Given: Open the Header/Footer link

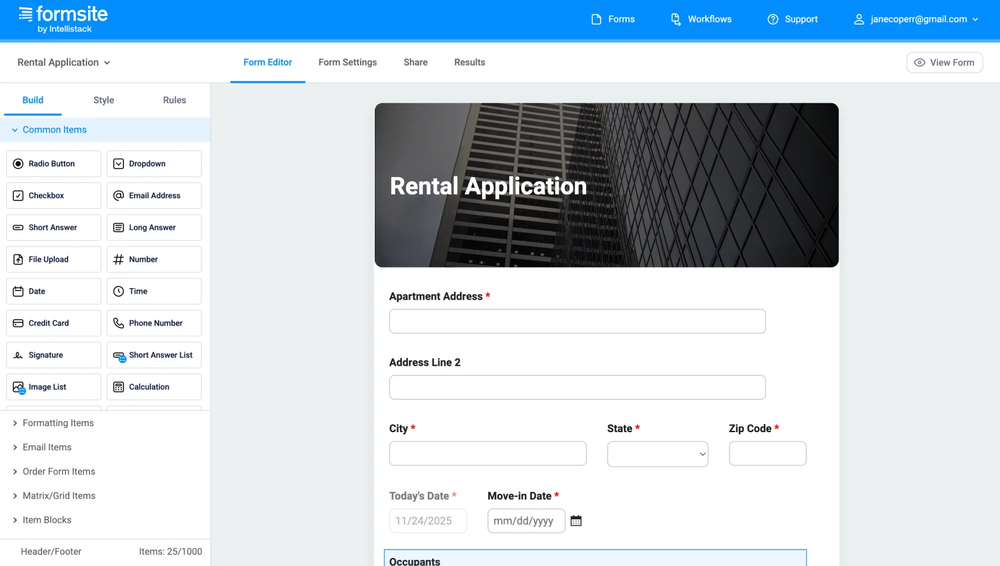Looking at the screenshot, I should point(51,551).
